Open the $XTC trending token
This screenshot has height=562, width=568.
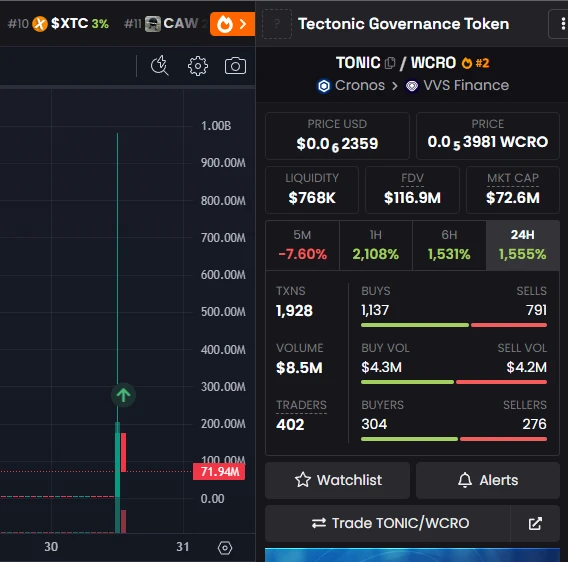click(x=58, y=24)
